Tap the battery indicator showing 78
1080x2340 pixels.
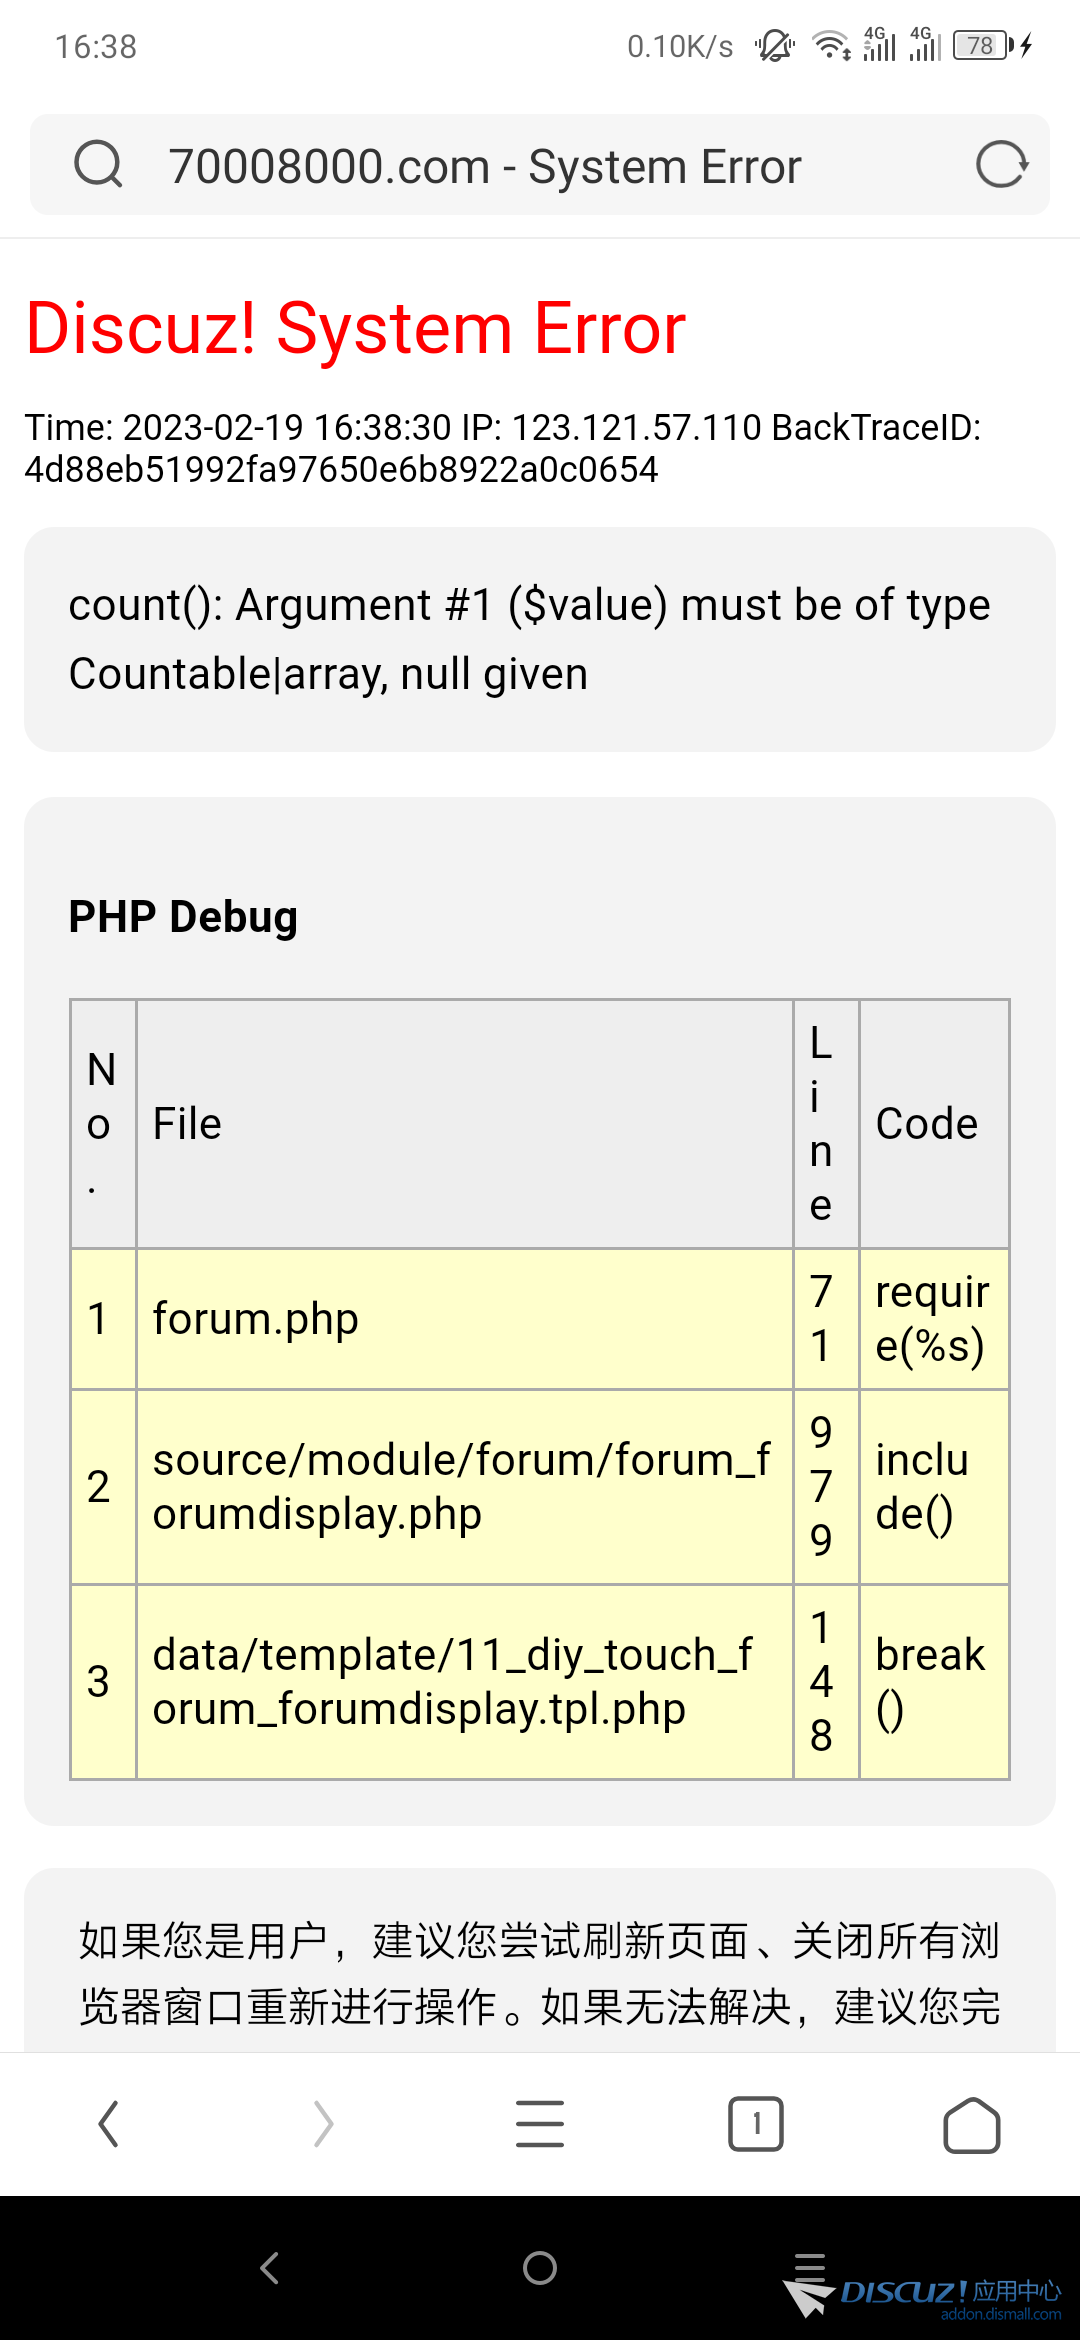[x=979, y=46]
